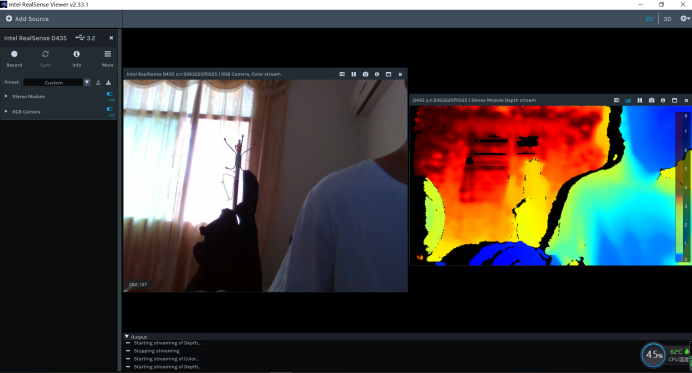Open device Info icon
Viewport: 692px width, 373px height.
[76, 54]
